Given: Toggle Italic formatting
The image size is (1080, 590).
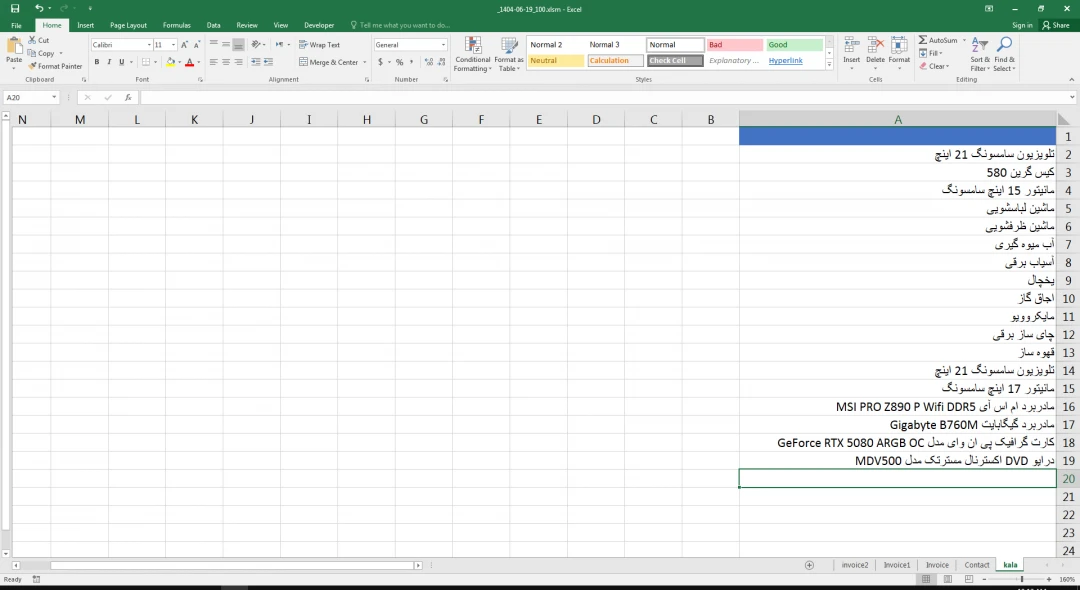Looking at the screenshot, I should coord(109,62).
